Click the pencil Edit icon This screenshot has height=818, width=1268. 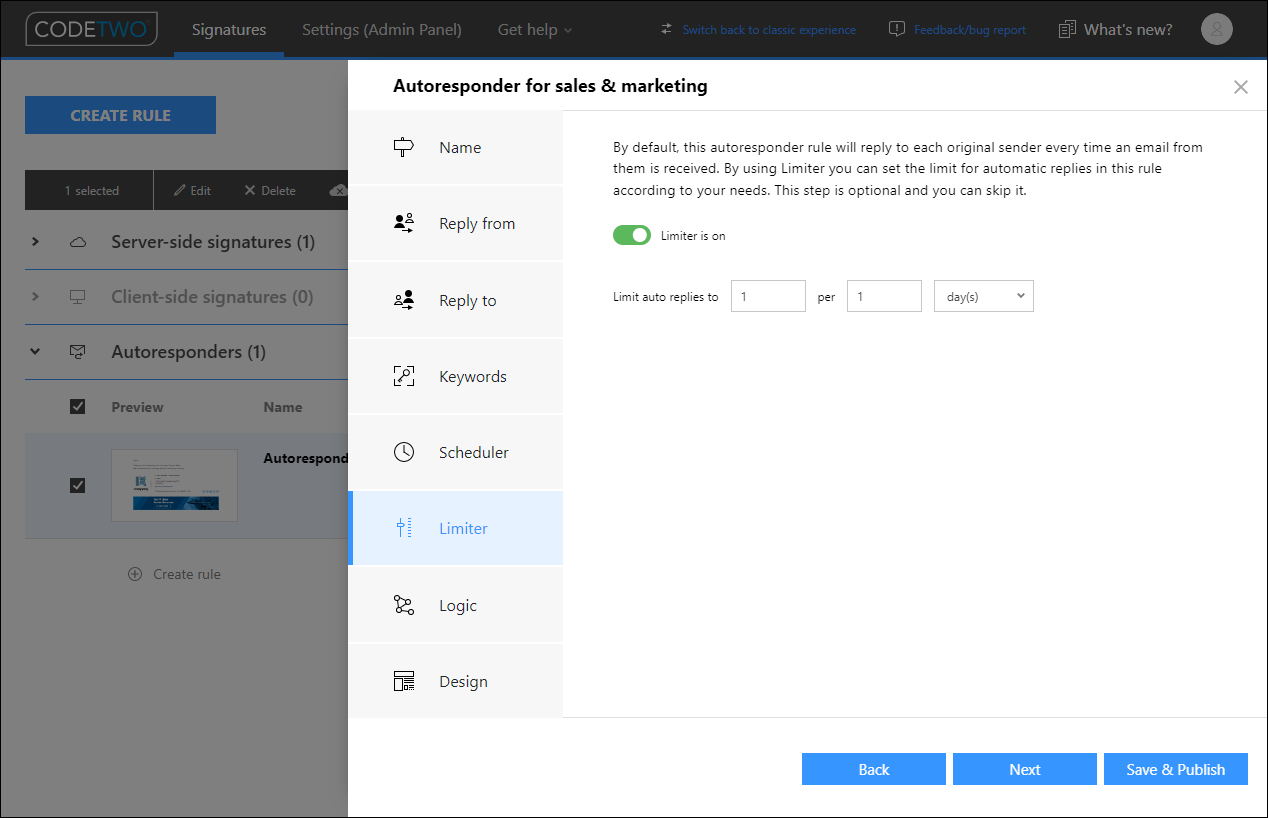tap(180, 190)
